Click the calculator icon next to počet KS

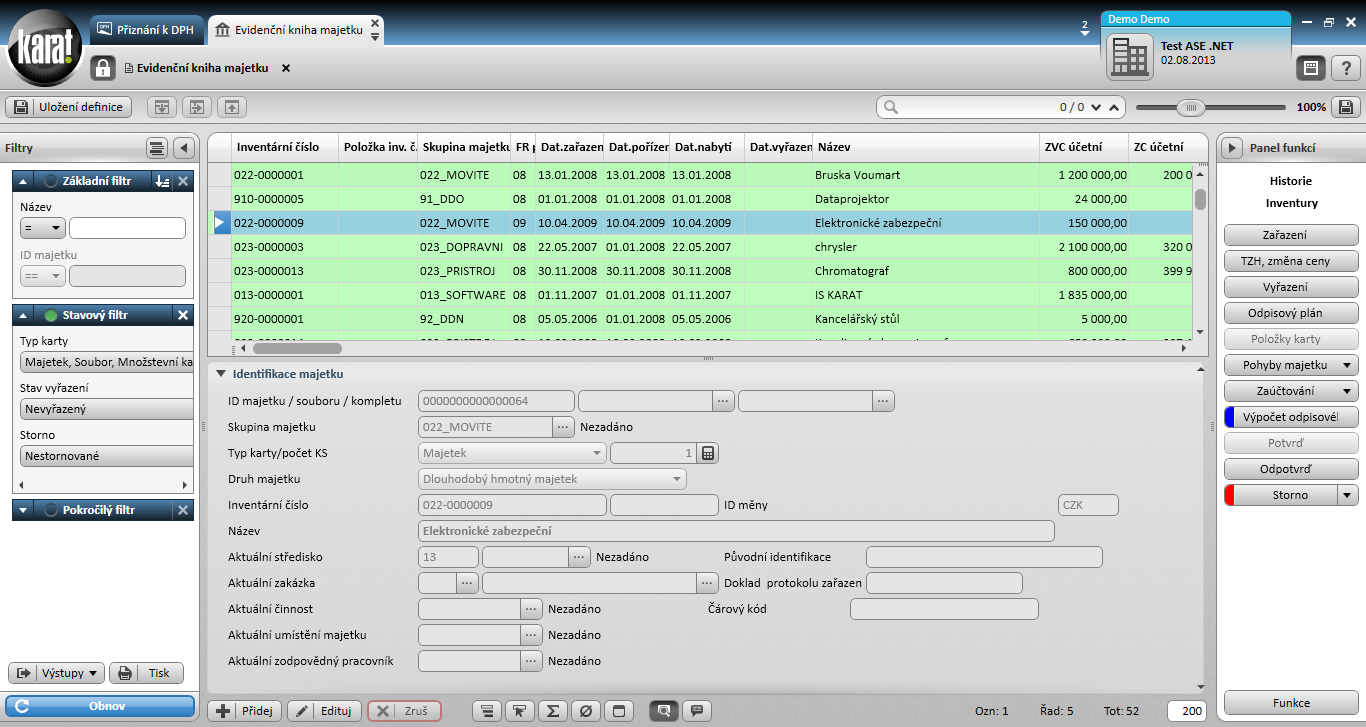(x=708, y=453)
